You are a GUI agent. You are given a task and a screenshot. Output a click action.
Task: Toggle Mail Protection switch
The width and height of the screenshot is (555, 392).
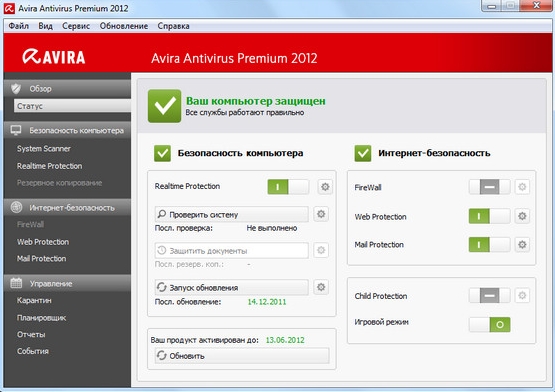coord(489,244)
